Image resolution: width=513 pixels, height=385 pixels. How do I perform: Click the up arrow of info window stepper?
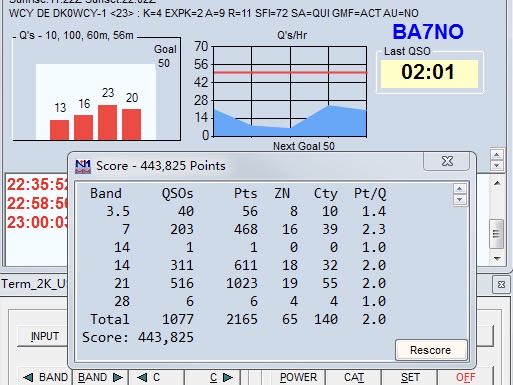(497, 155)
